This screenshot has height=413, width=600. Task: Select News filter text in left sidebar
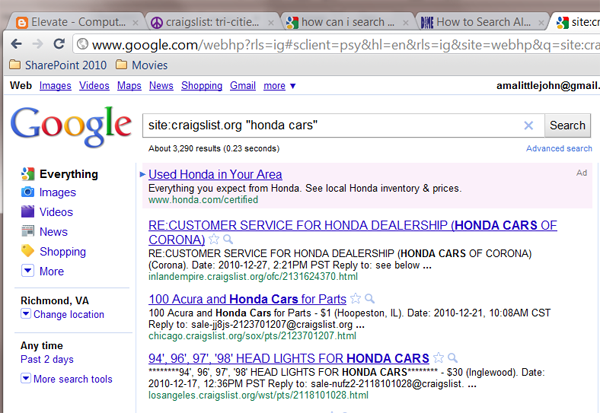pyautogui.click(x=53, y=232)
